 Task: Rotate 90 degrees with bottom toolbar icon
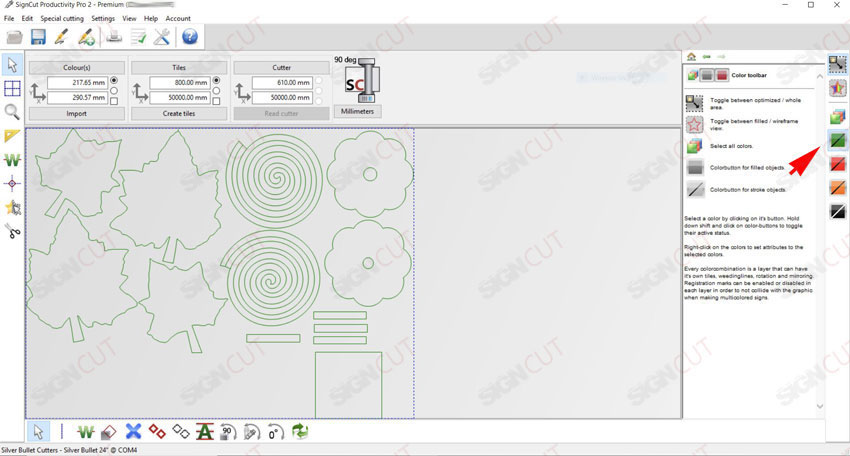pos(228,432)
